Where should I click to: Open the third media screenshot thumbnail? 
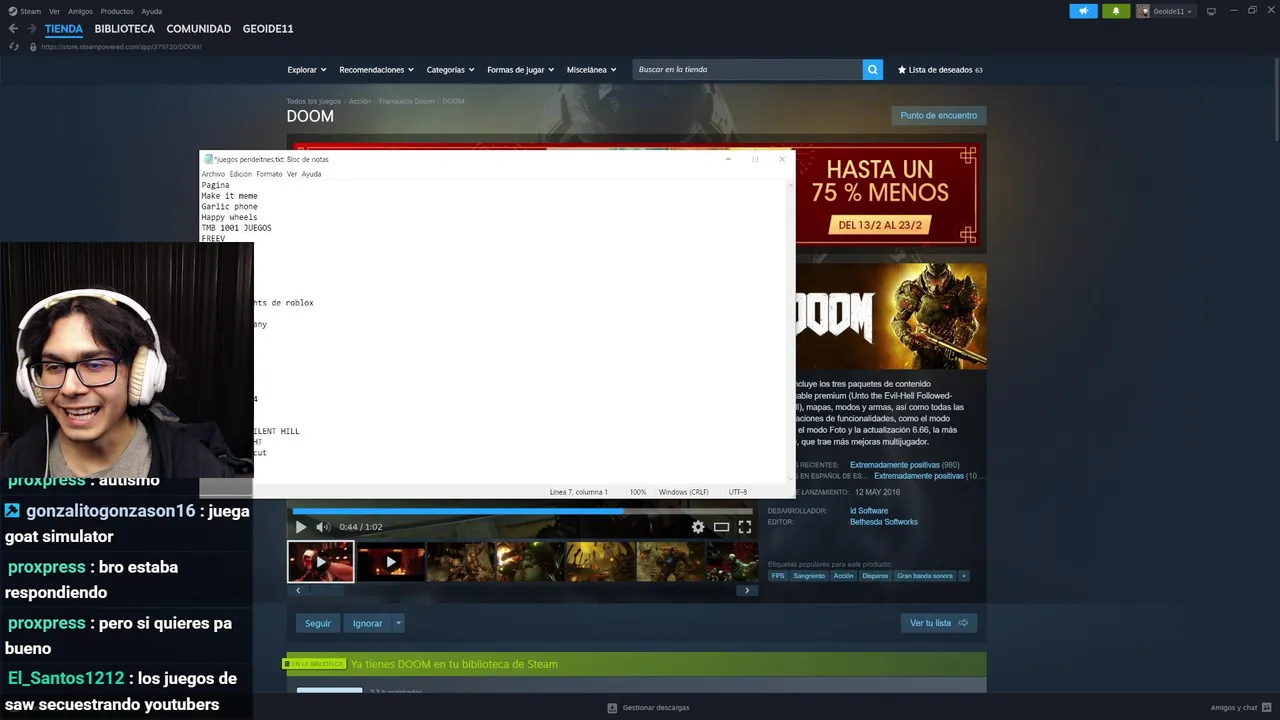461,562
